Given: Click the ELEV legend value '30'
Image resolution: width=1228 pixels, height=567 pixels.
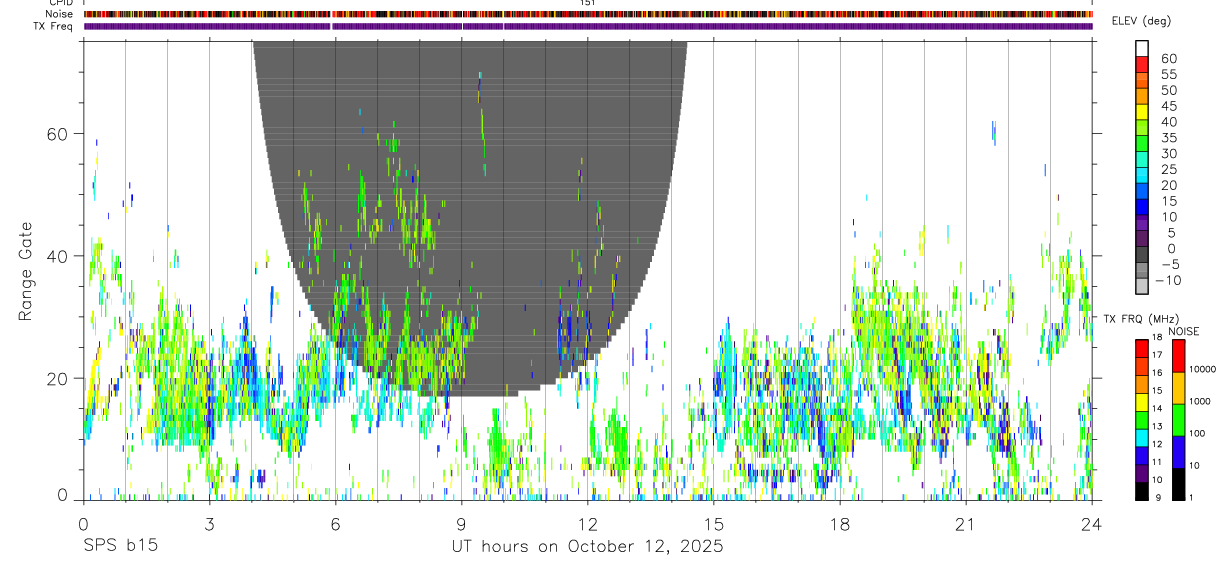Looking at the screenshot, I should coord(1167,154).
